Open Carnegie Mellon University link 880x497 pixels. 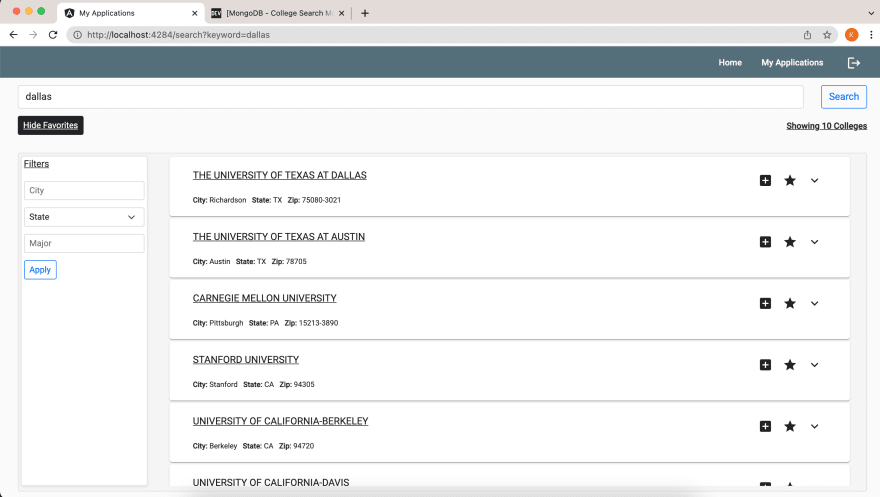coord(264,298)
